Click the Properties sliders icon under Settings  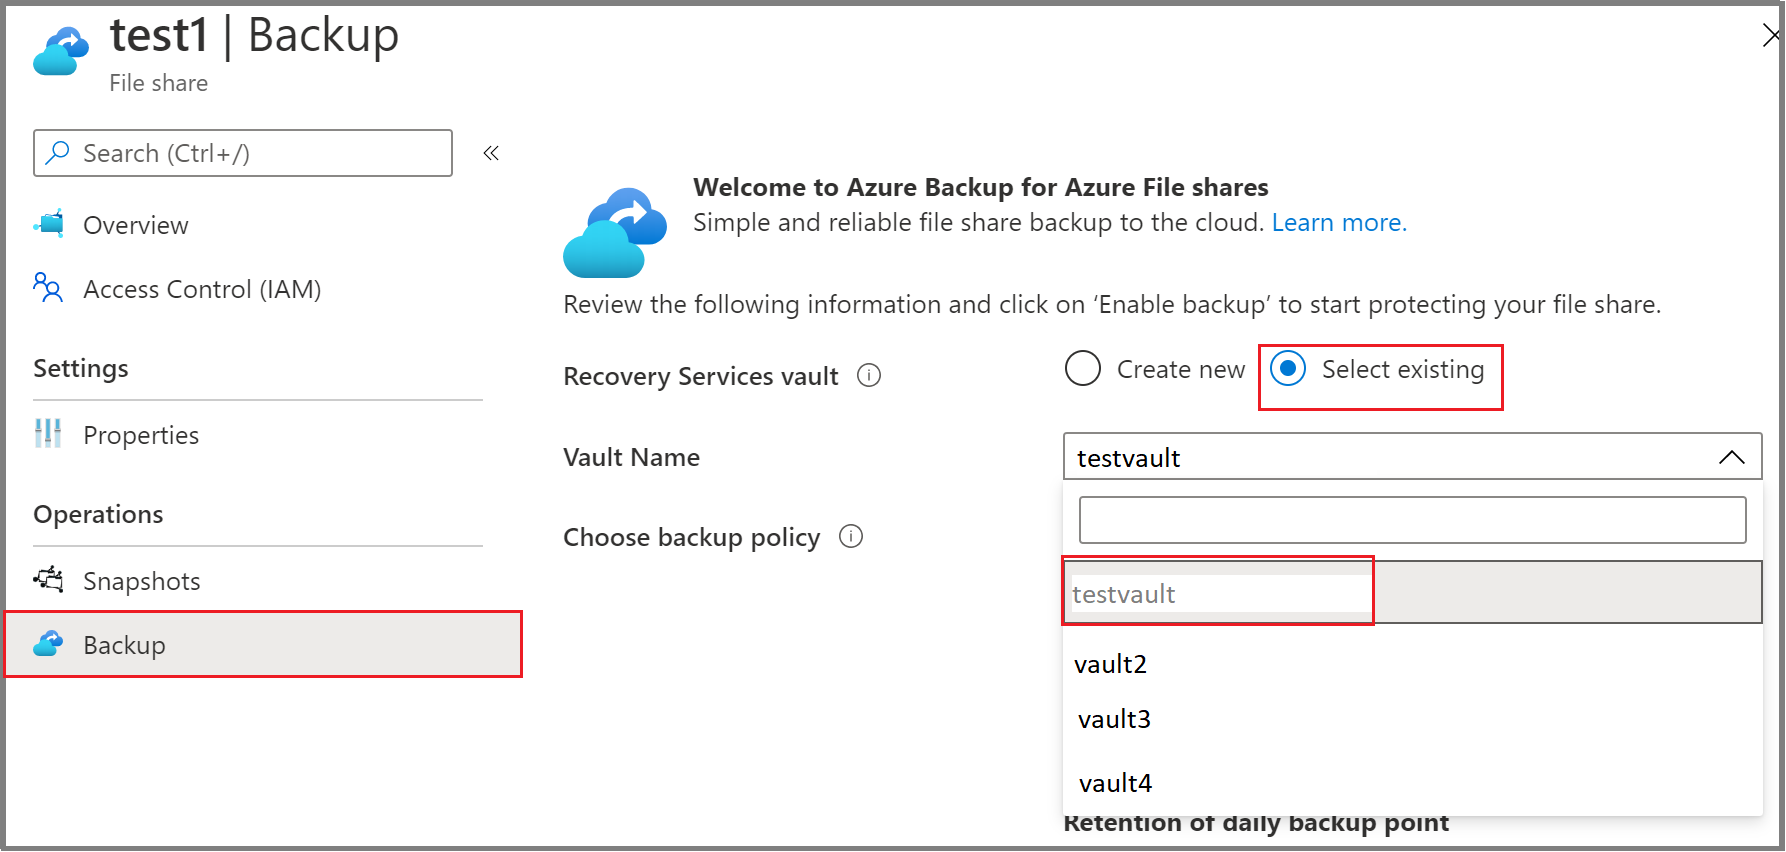pyautogui.click(x=47, y=434)
